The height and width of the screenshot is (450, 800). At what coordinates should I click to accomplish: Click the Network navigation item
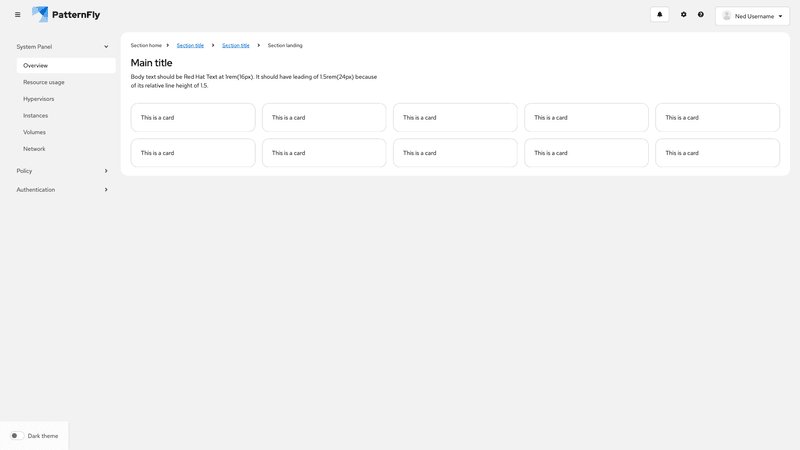coord(34,149)
